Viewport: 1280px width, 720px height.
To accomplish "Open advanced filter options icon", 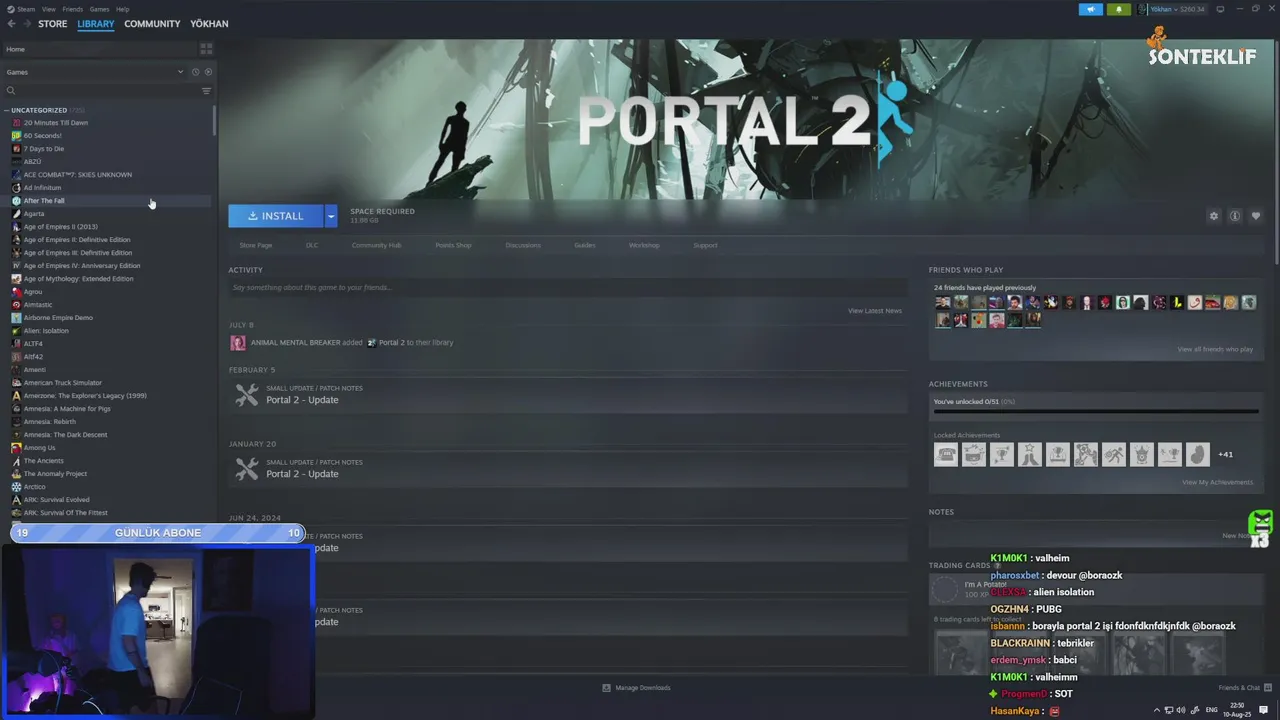I will [207, 91].
